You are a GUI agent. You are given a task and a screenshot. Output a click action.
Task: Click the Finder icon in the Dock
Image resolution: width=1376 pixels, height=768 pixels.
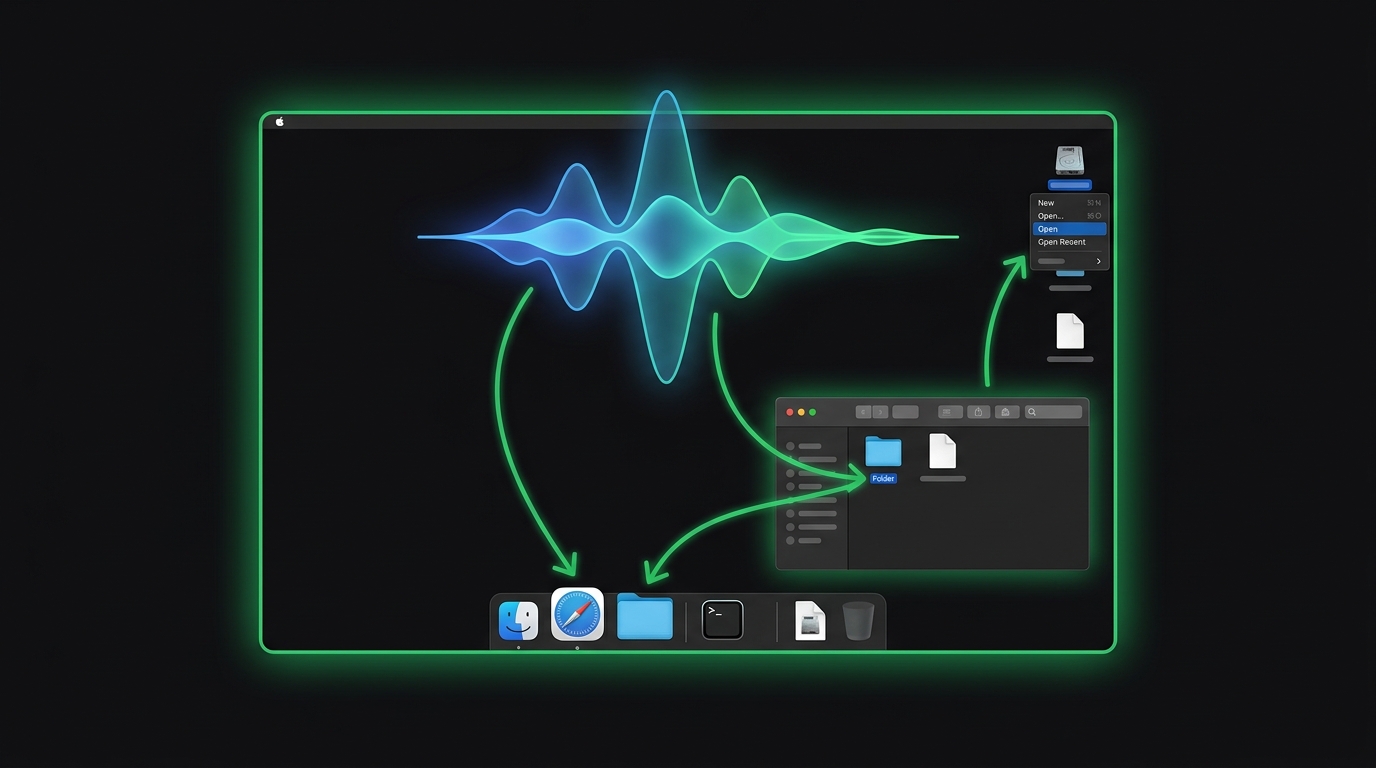tap(518, 620)
